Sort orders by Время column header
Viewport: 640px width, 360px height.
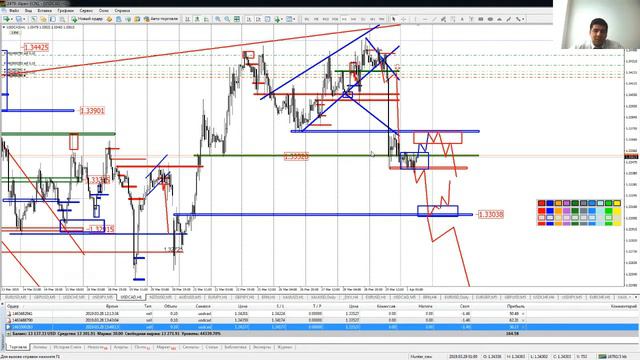pyautogui.click(x=112, y=306)
